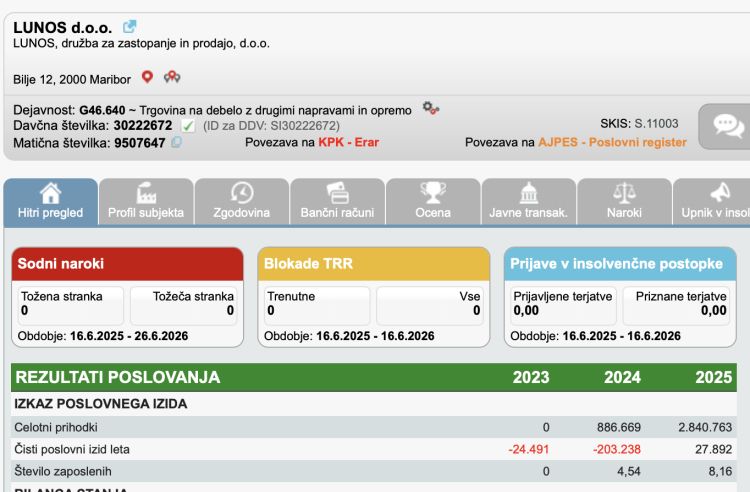The image size is (750, 492).
Task: Switch to Zgodovina tab
Action: (242, 201)
